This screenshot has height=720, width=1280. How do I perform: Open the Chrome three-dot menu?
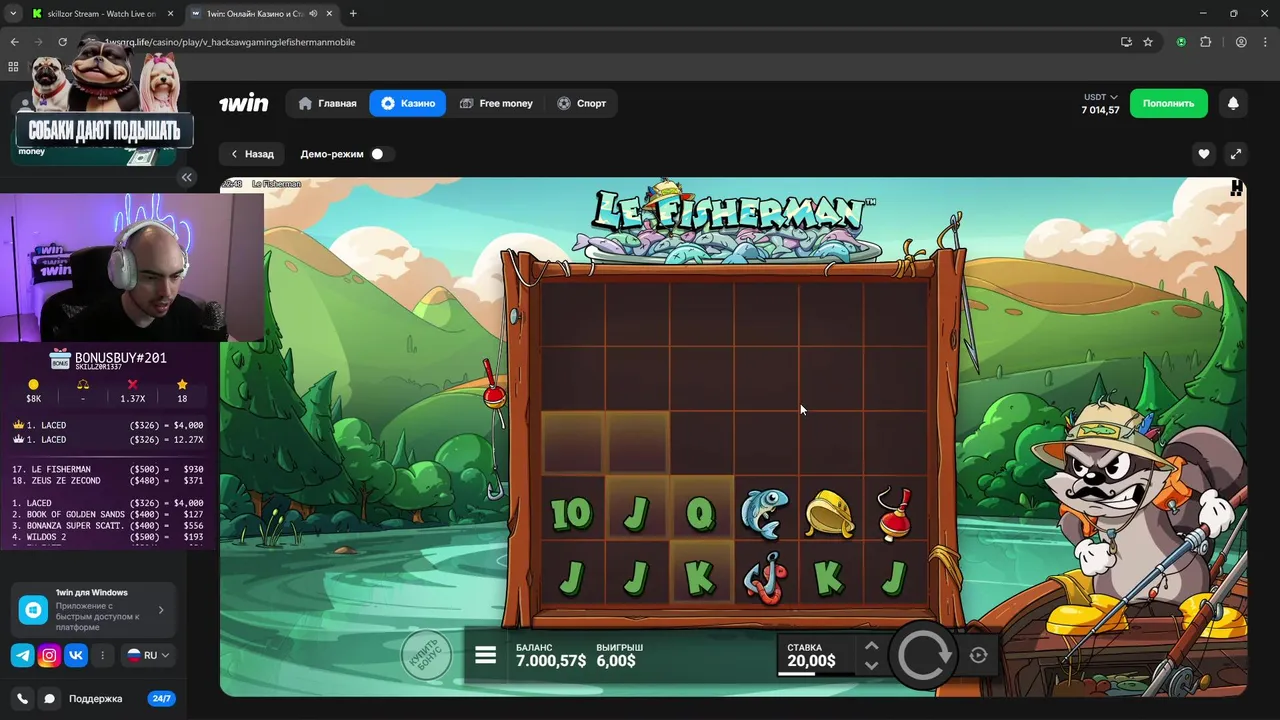click(x=1265, y=42)
